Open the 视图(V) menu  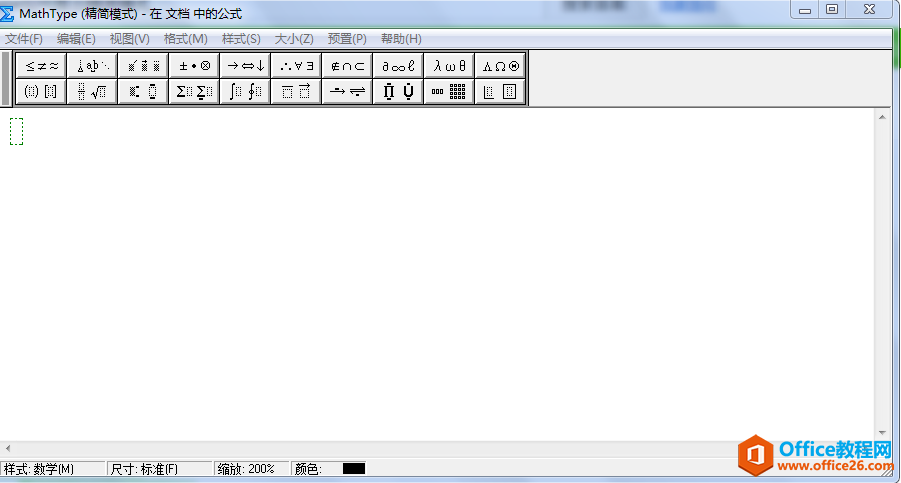[129, 39]
